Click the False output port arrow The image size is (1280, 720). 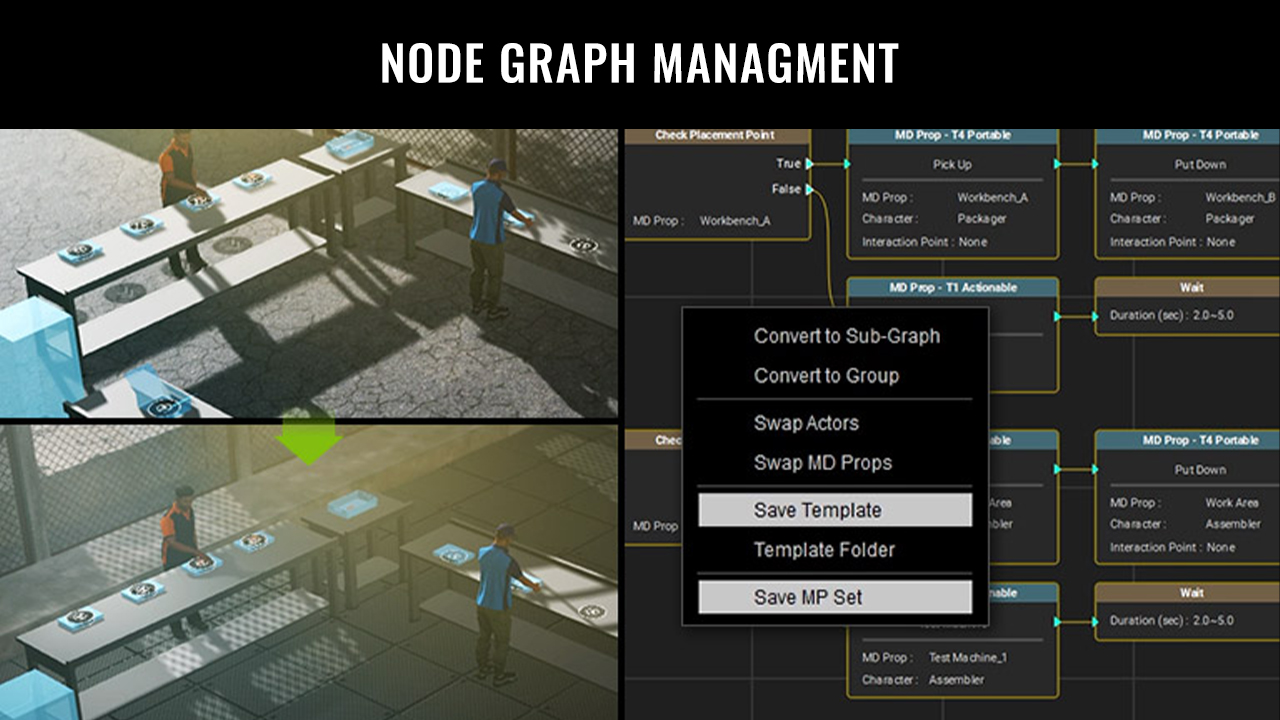[x=810, y=189]
